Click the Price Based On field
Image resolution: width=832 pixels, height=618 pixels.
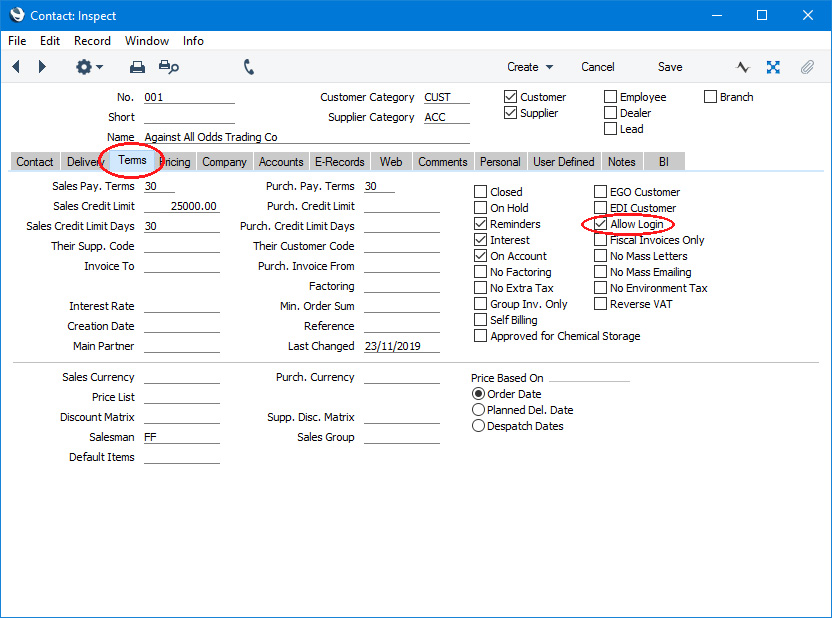(590, 376)
